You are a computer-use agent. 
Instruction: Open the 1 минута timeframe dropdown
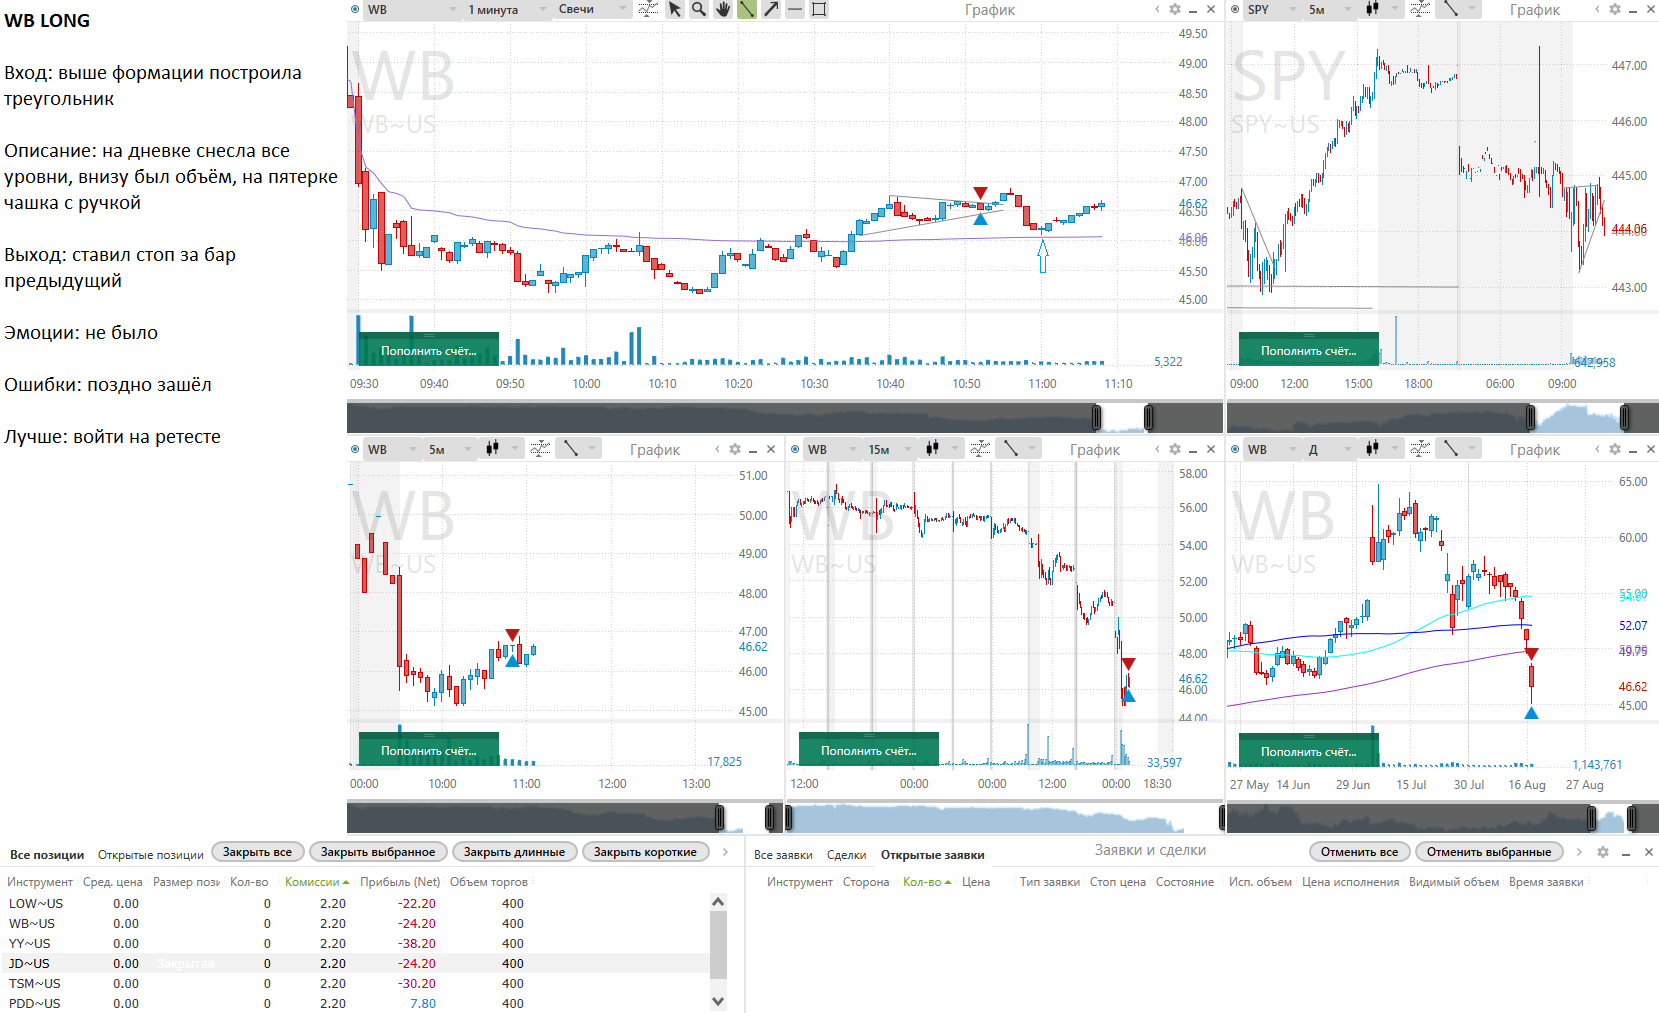point(507,9)
